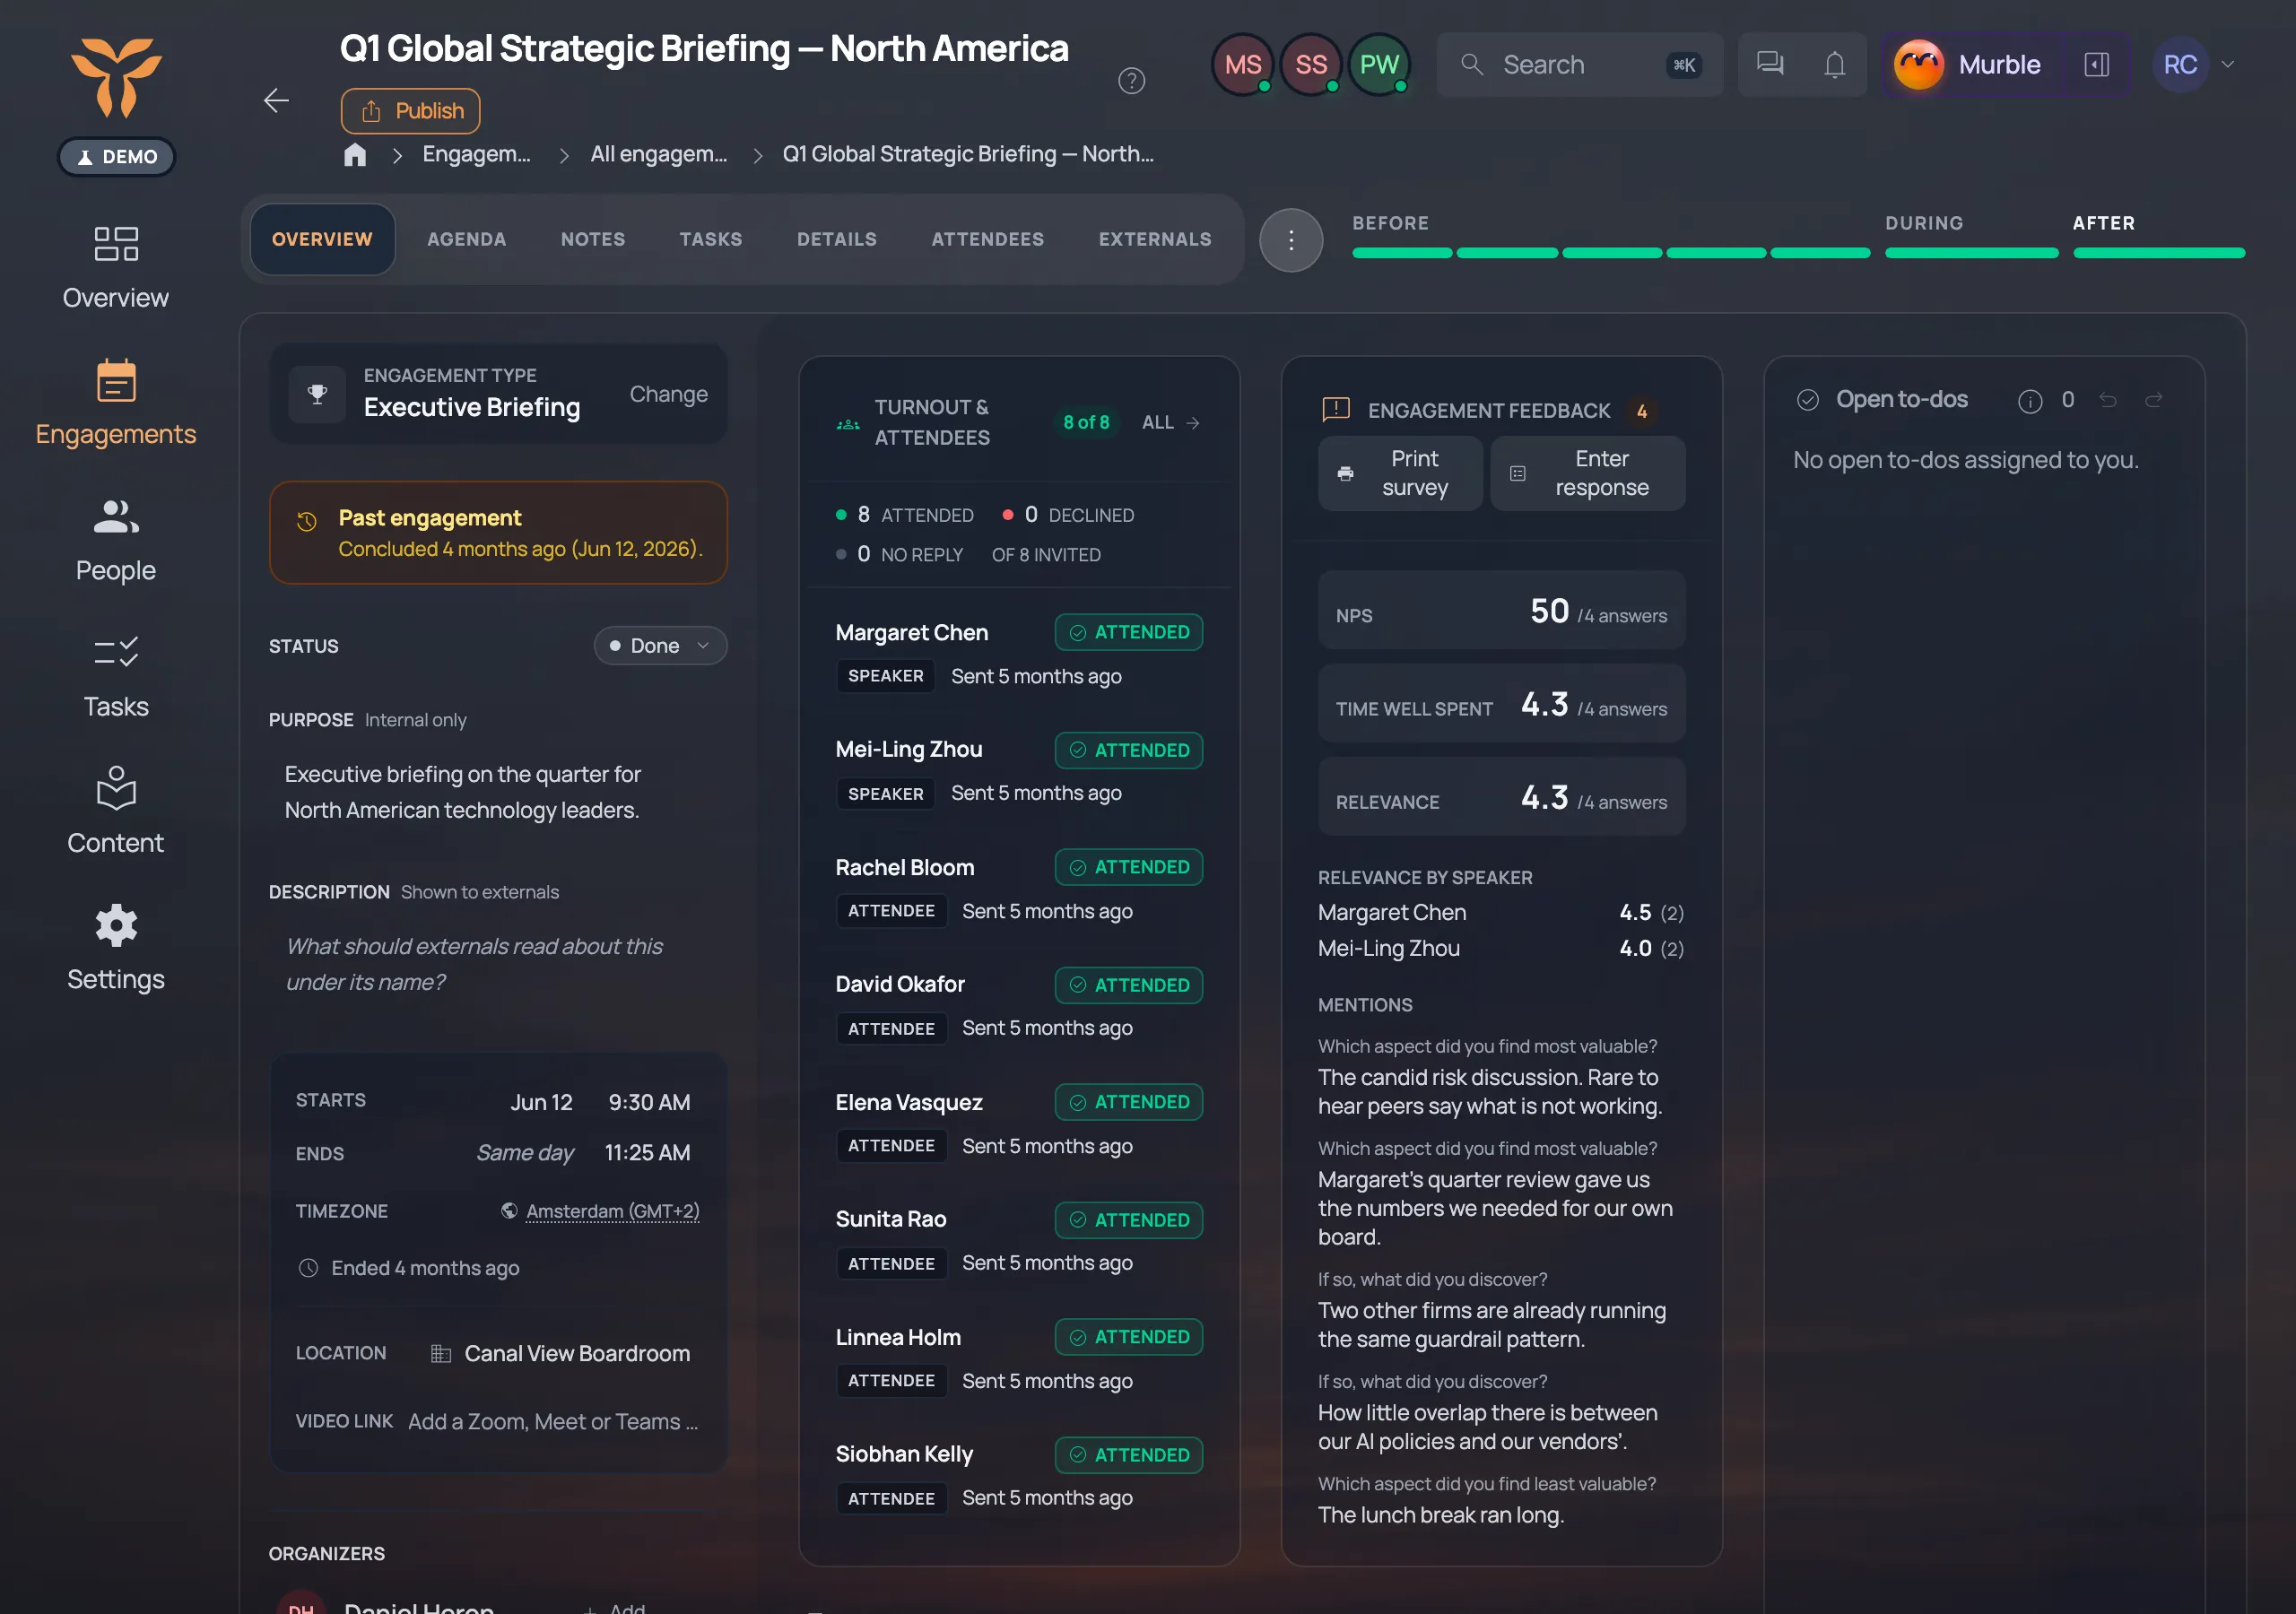Click Change engagement type

[x=669, y=394]
